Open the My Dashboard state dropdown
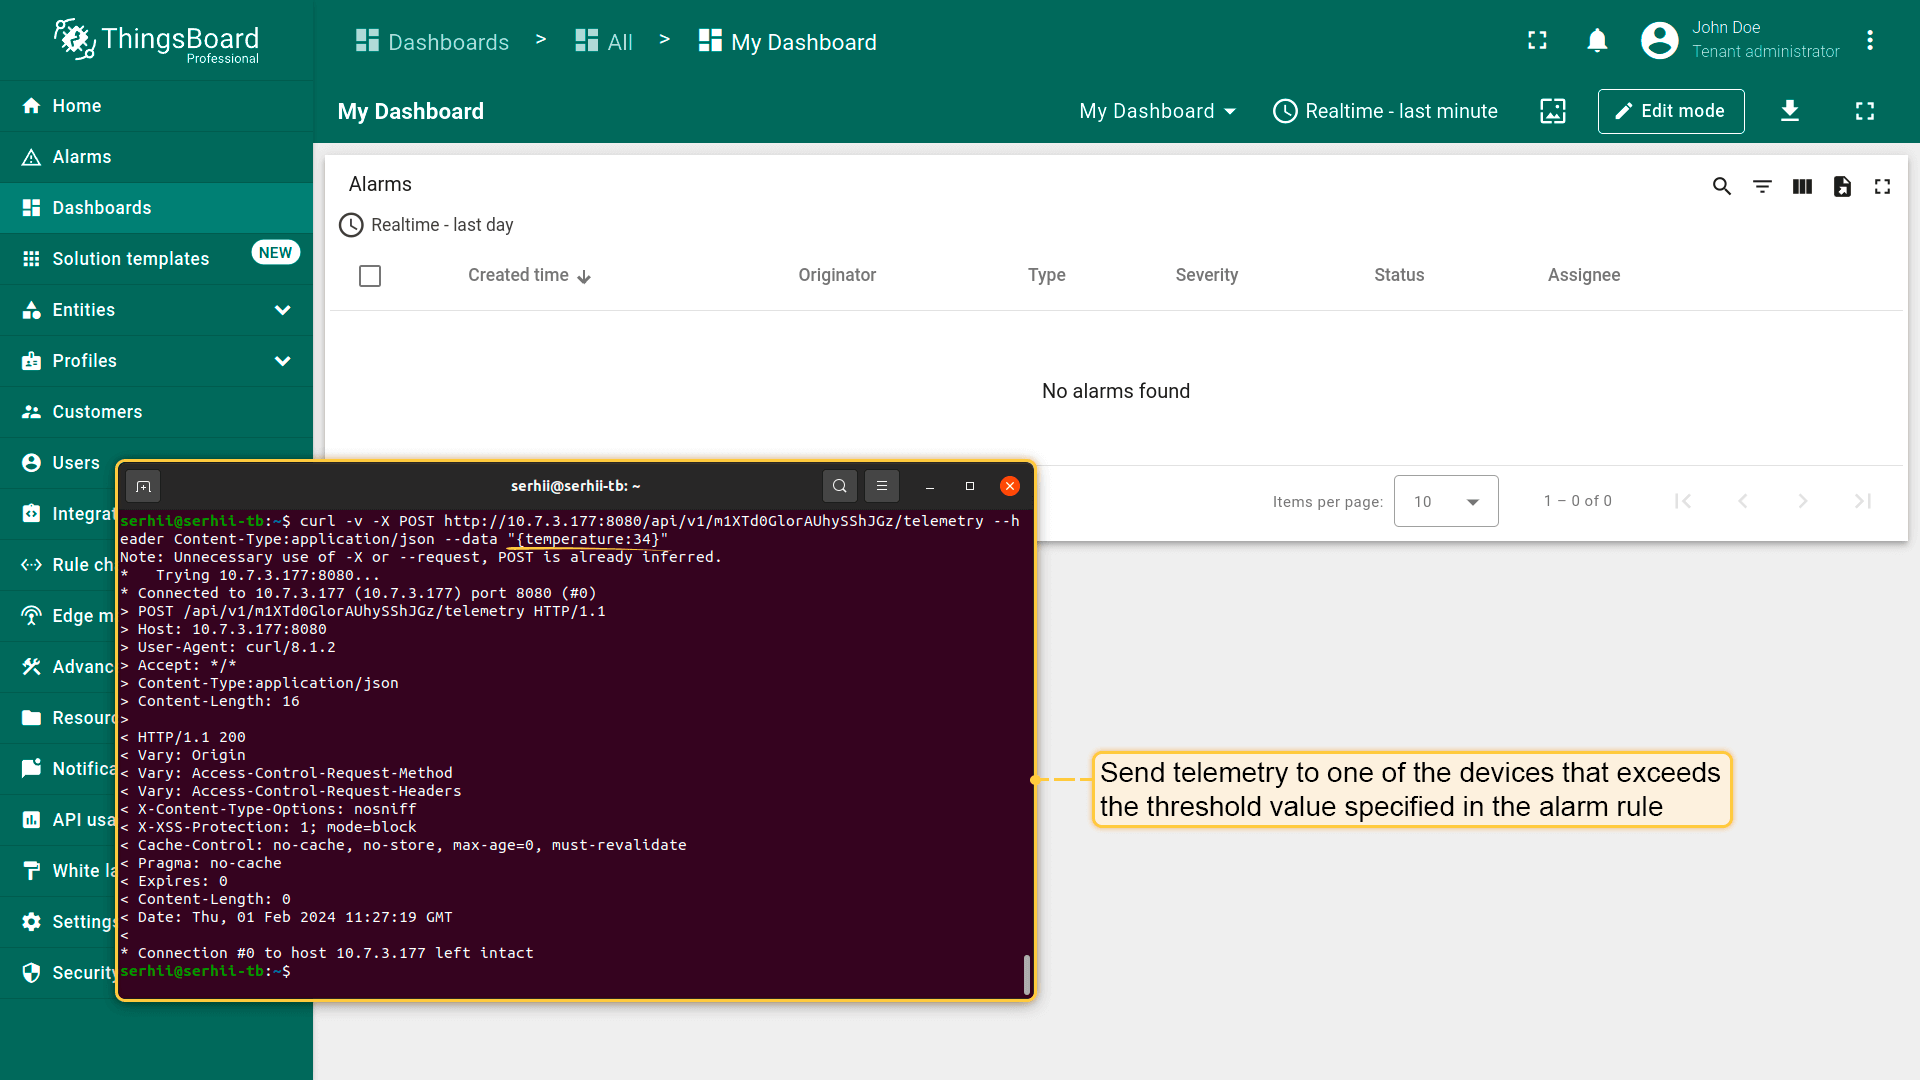Image resolution: width=1920 pixels, height=1080 pixels. (x=1157, y=111)
